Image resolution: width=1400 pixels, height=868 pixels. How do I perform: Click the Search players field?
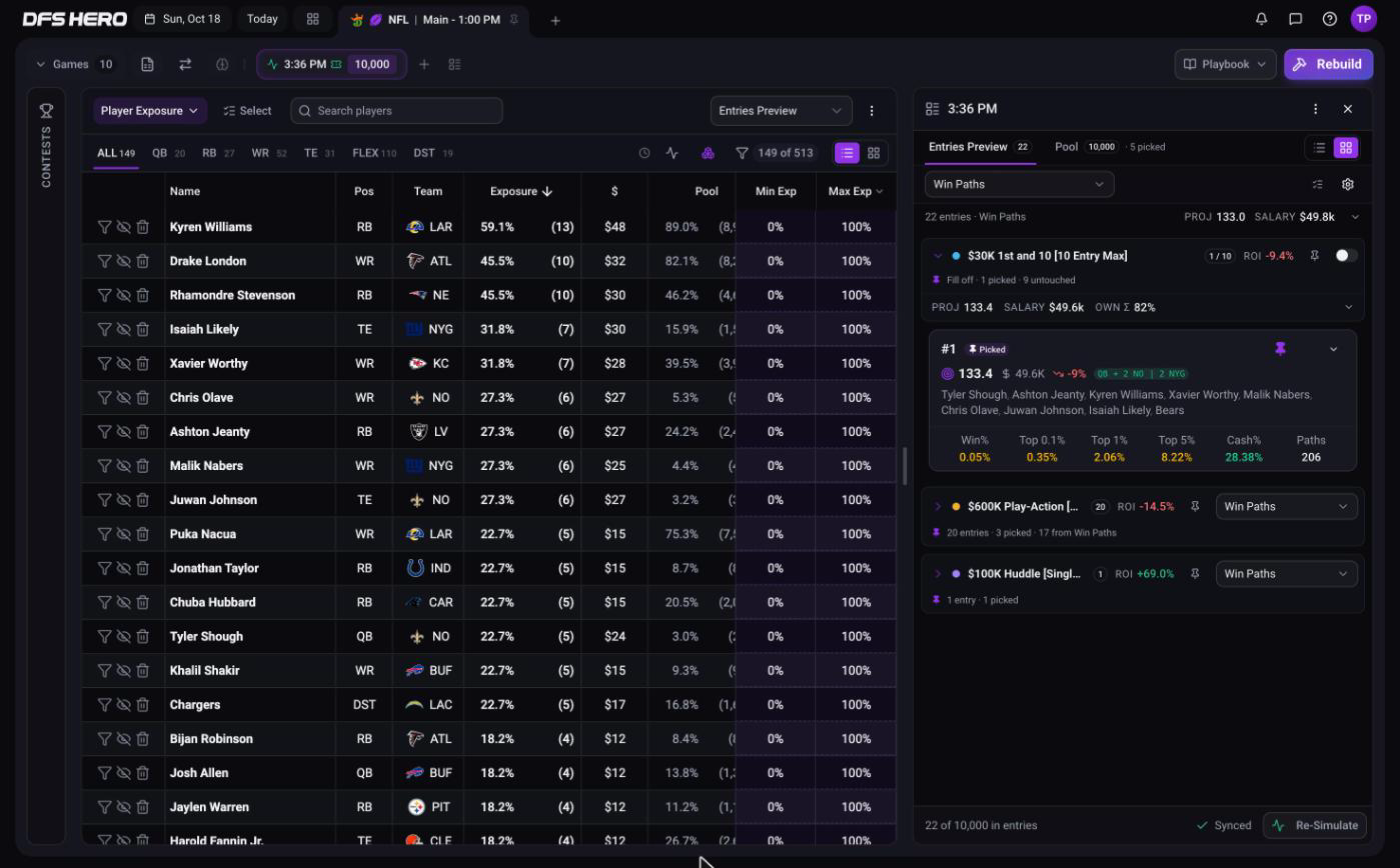tap(397, 111)
